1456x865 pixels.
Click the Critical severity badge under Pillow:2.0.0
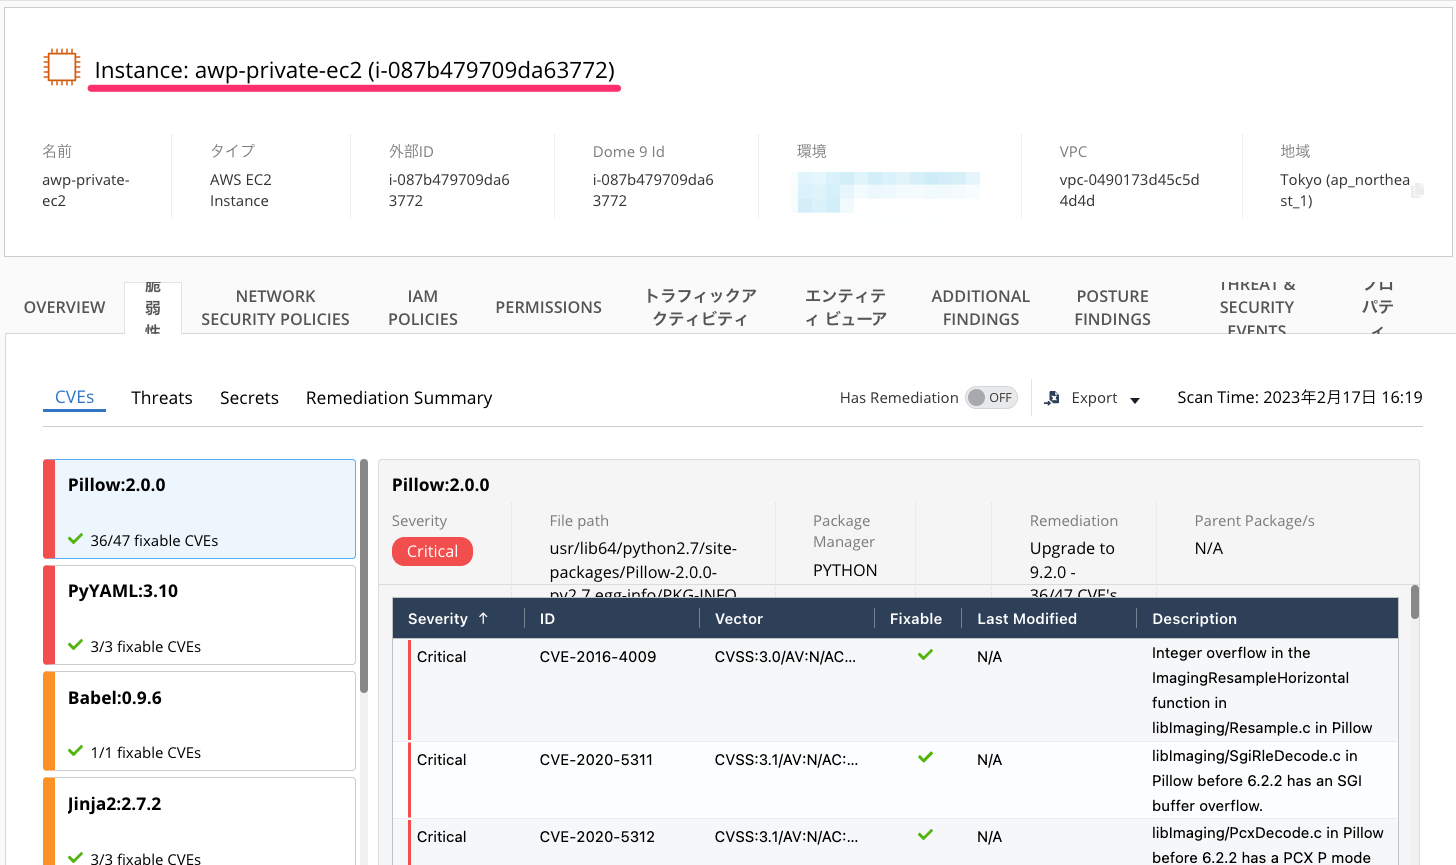[432, 551]
